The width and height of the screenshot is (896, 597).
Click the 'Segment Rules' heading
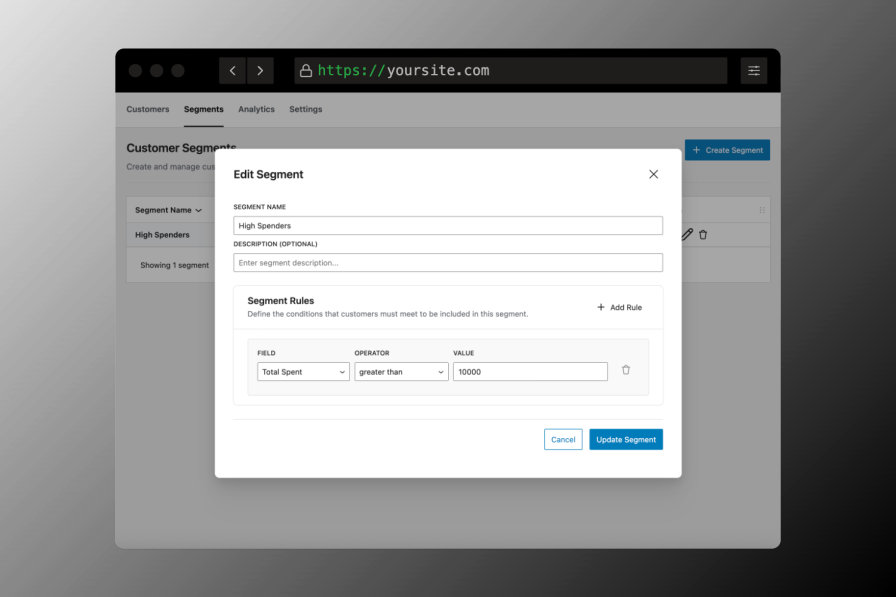click(x=281, y=300)
